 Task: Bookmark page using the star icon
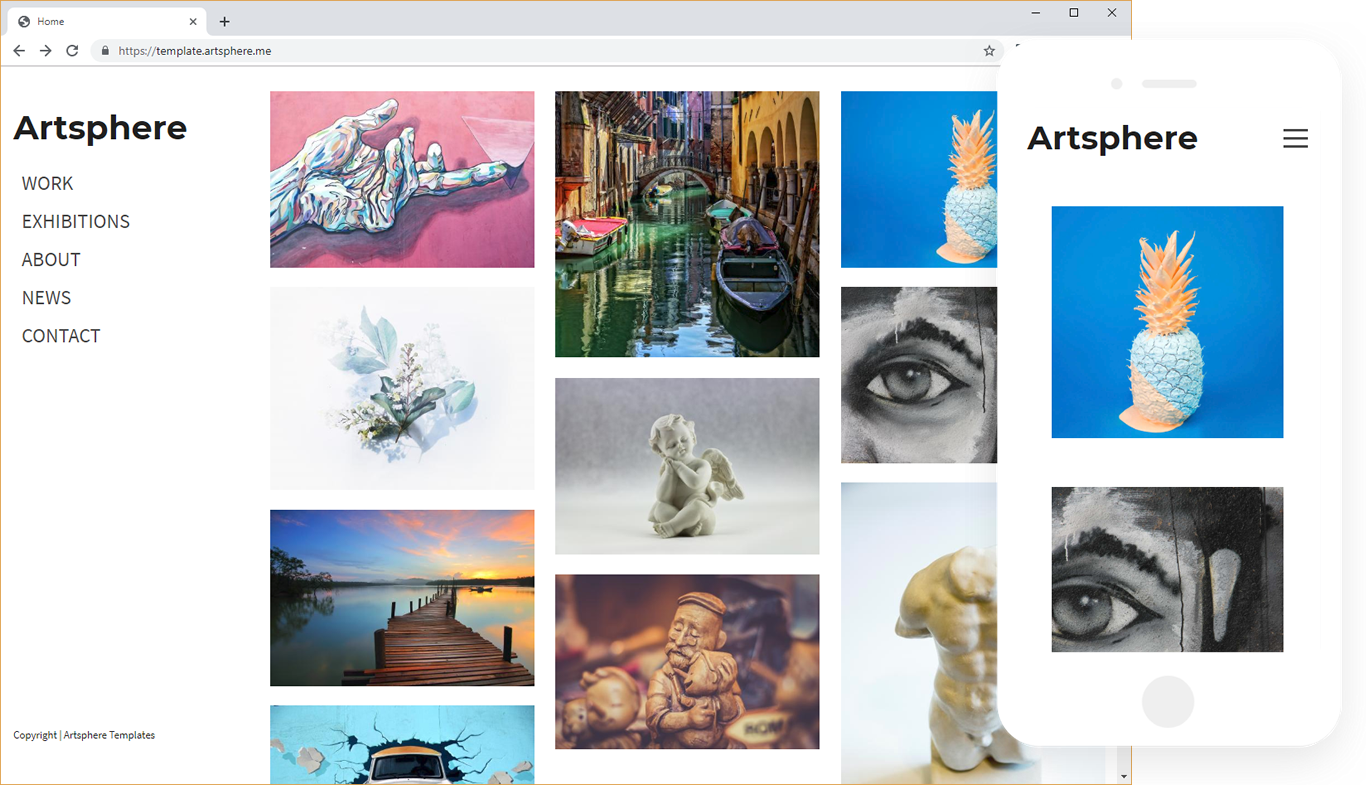989,51
